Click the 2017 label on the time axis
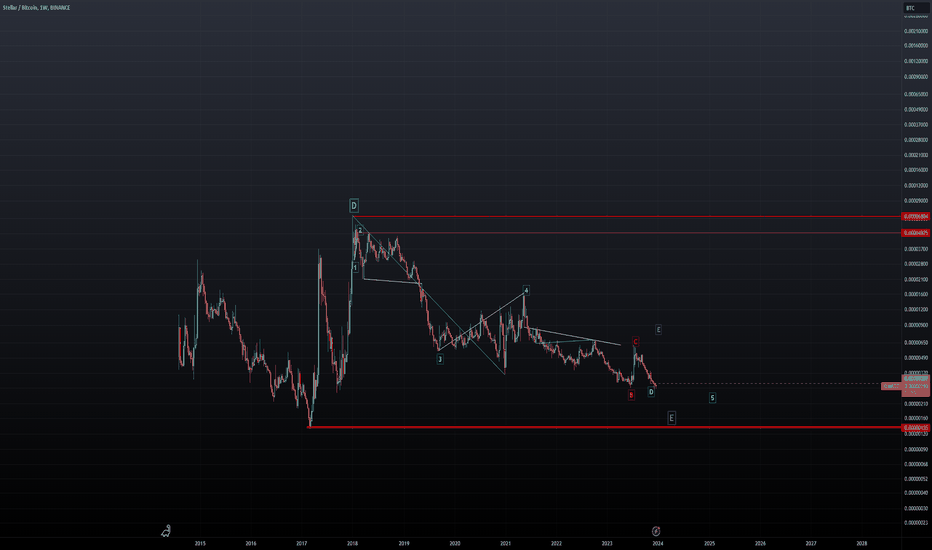932x550 pixels. click(302, 543)
